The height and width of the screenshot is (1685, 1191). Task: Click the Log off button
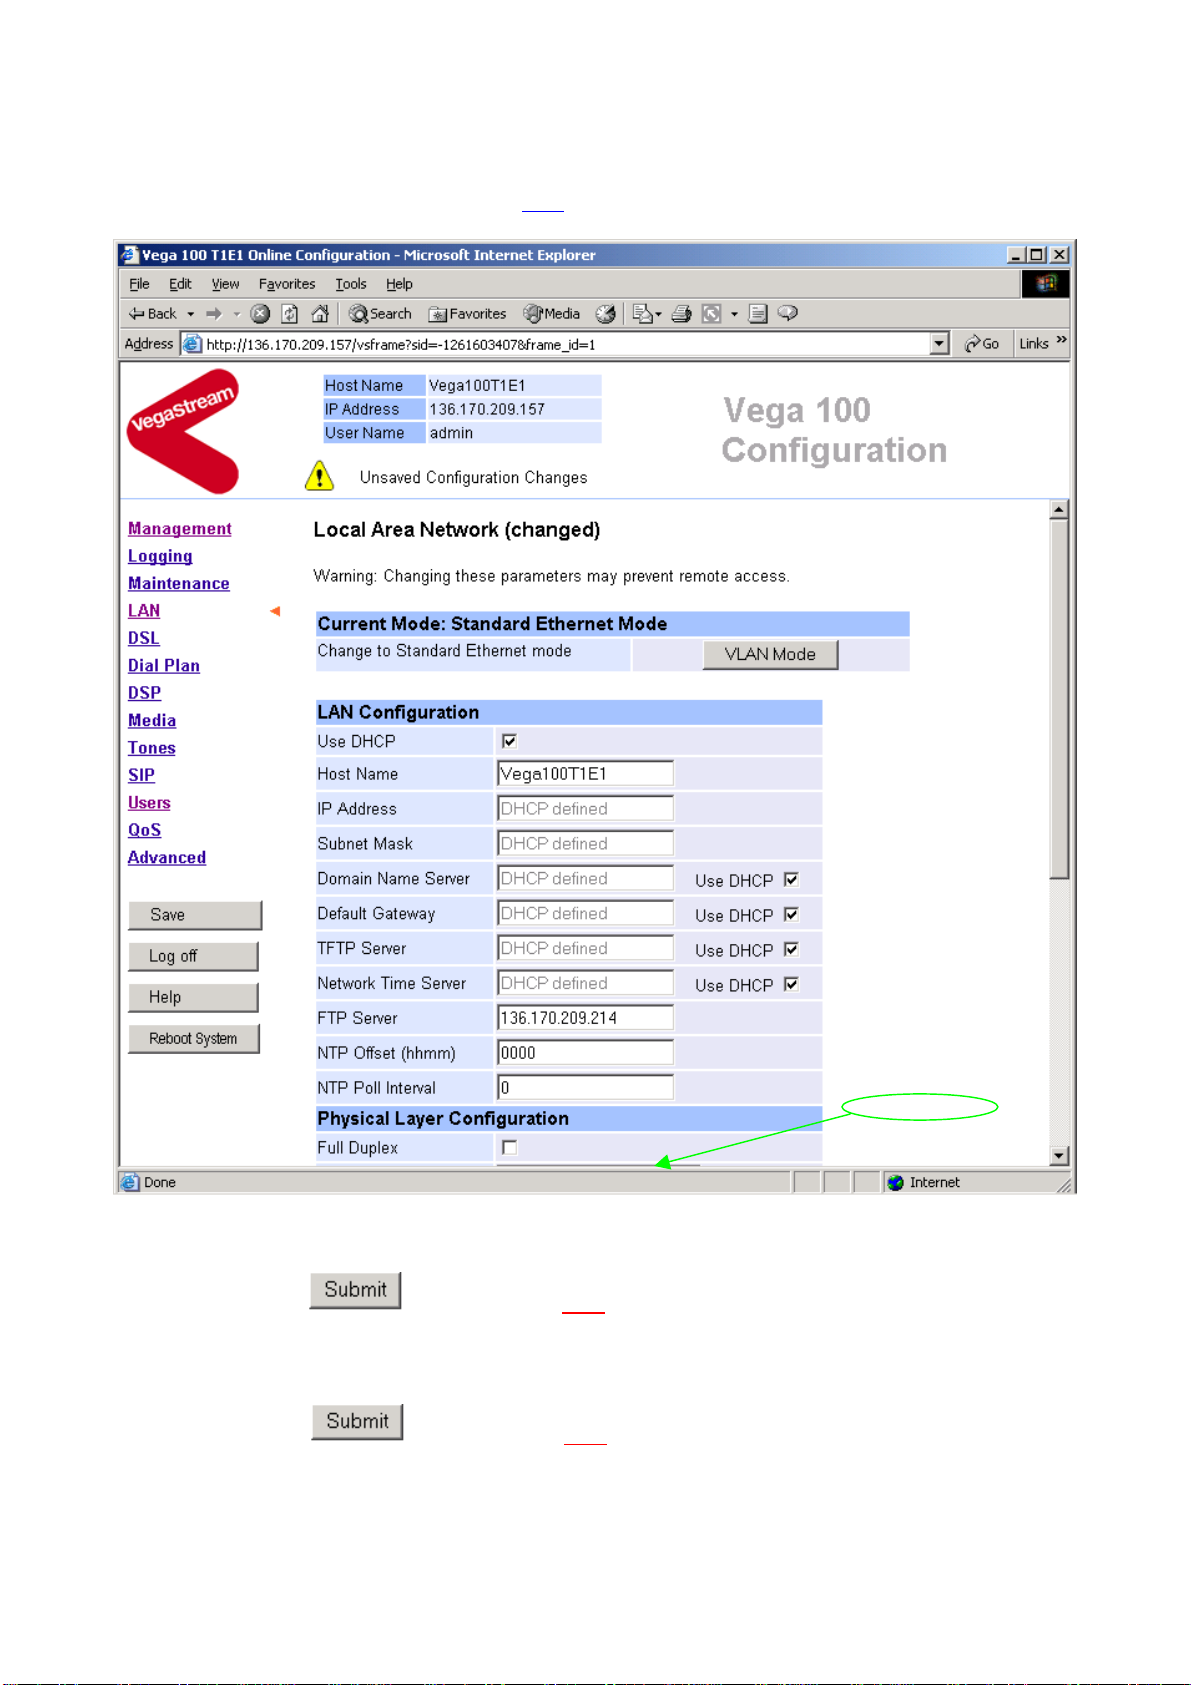(x=193, y=956)
